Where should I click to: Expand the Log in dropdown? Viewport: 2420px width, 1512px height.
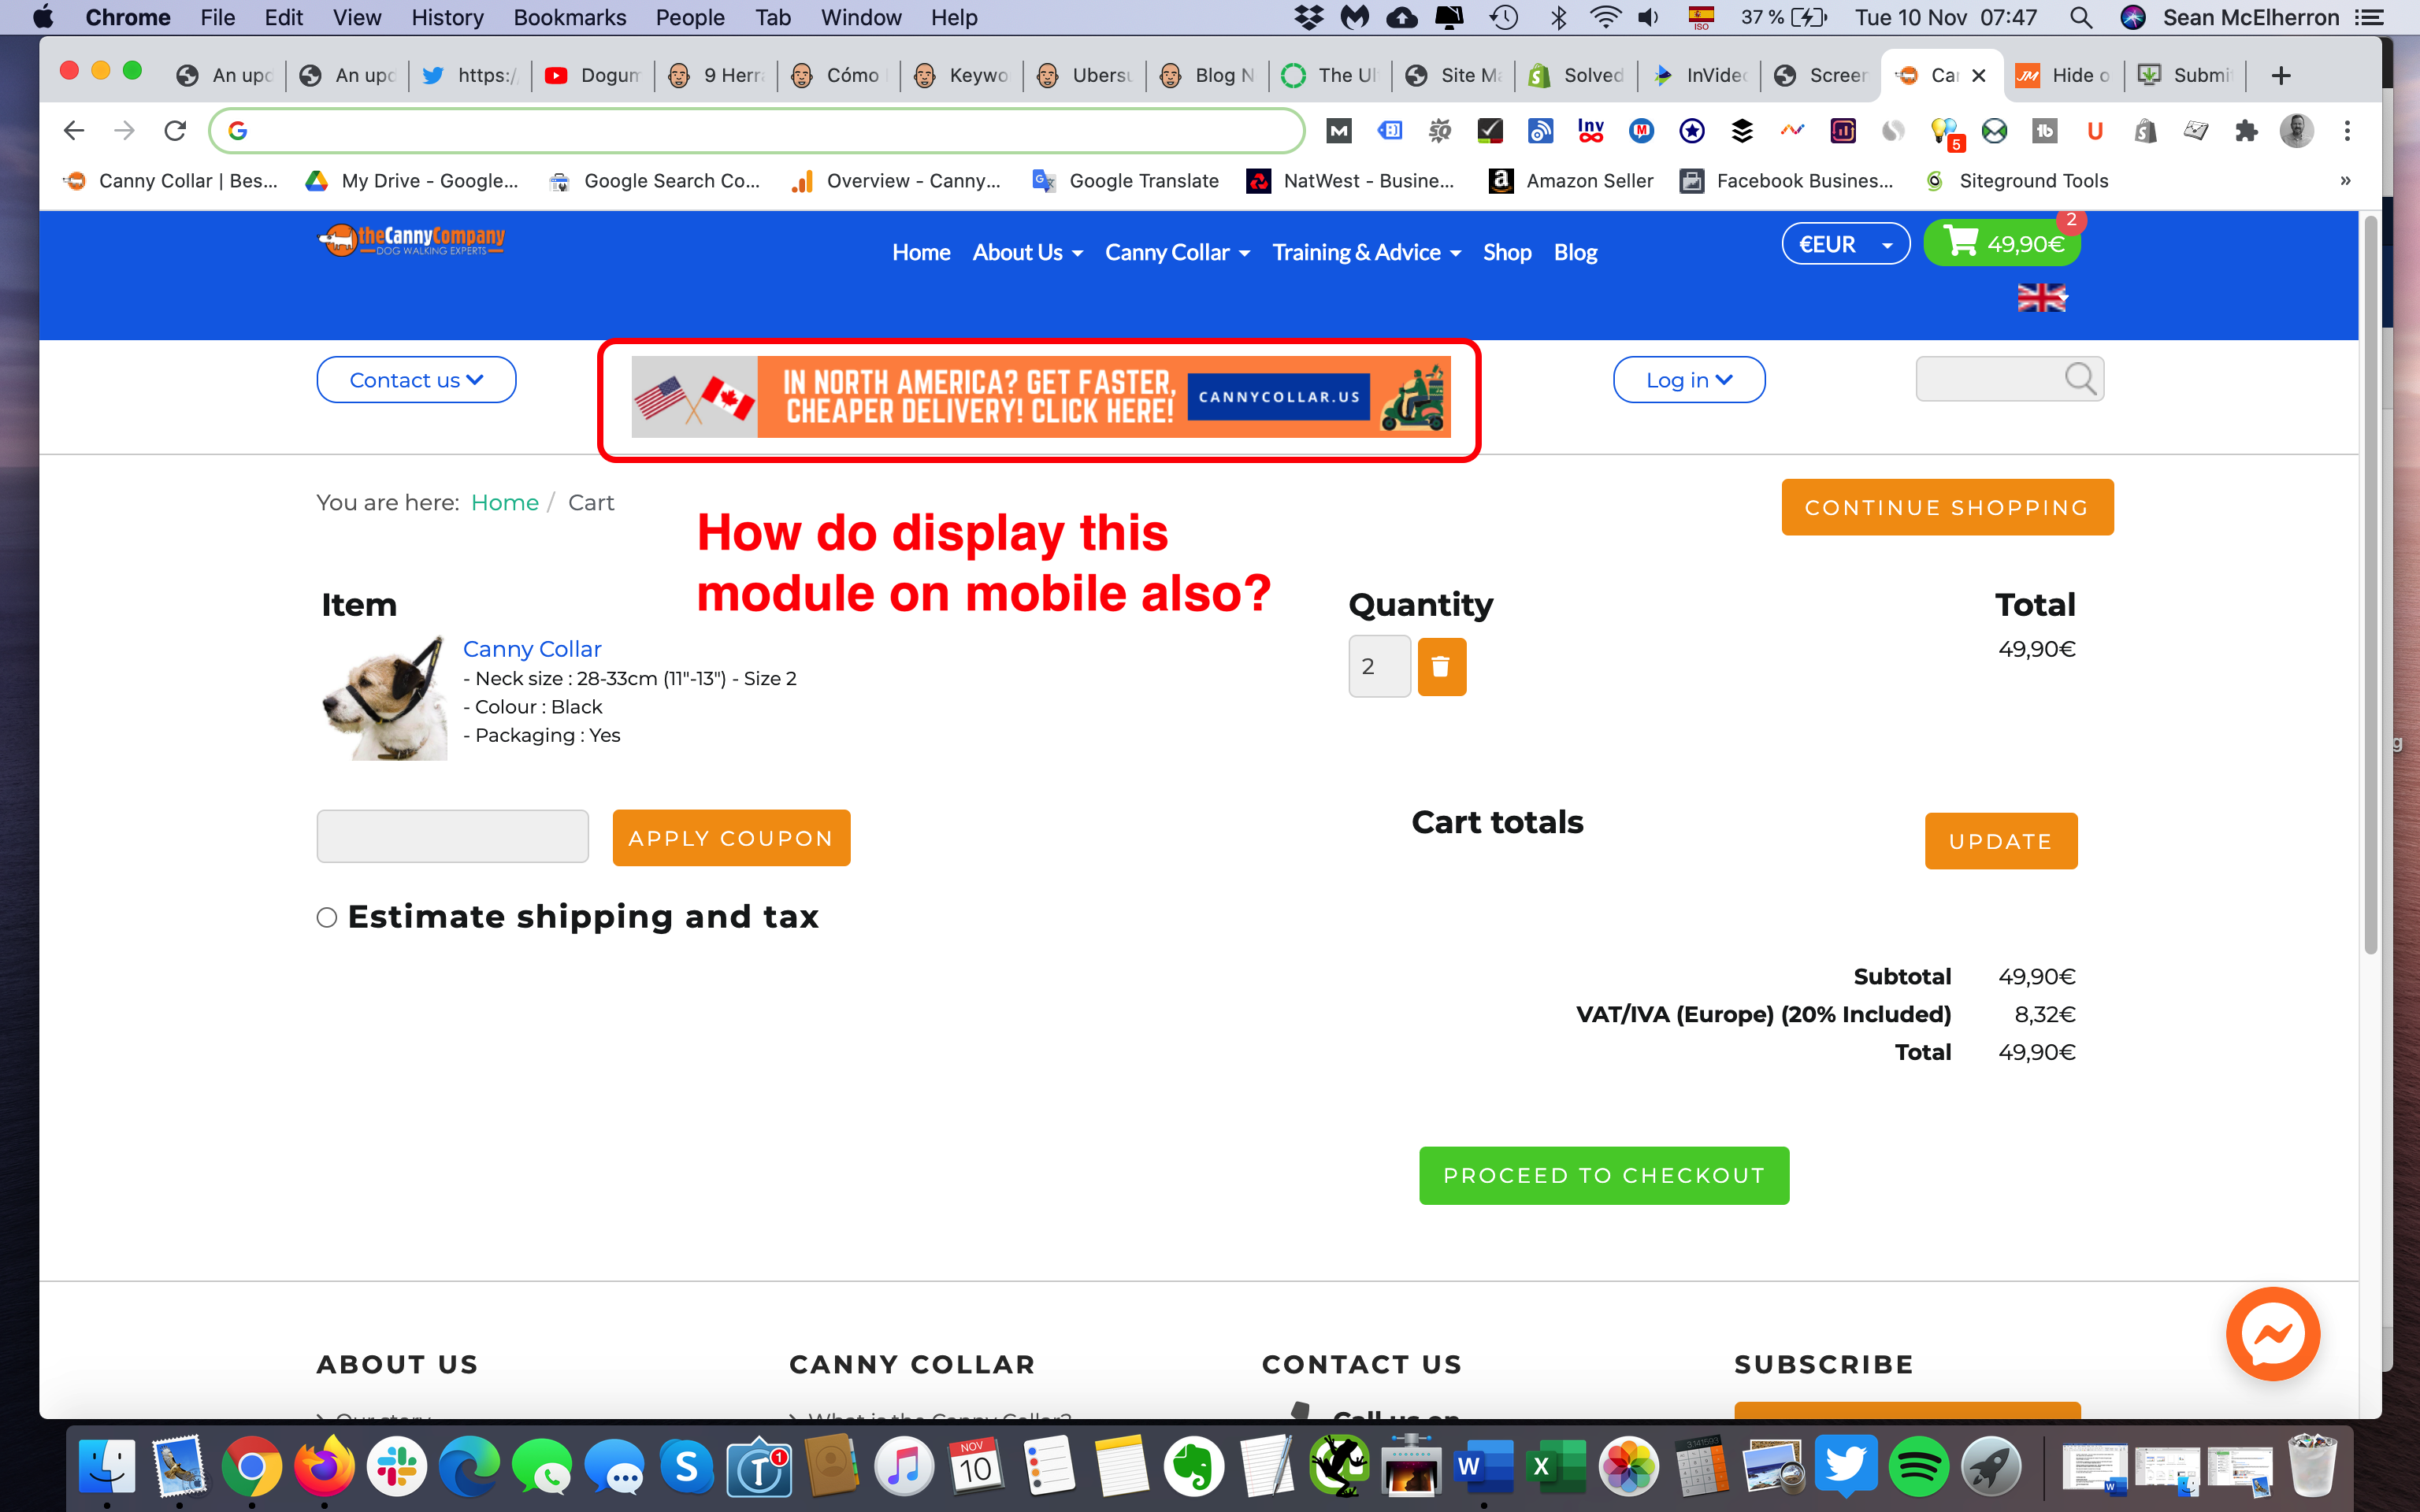(x=1688, y=380)
